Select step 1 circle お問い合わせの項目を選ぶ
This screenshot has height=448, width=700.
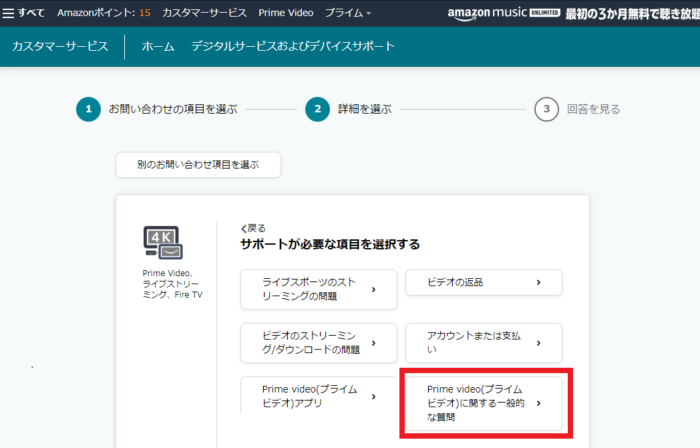(88, 109)
